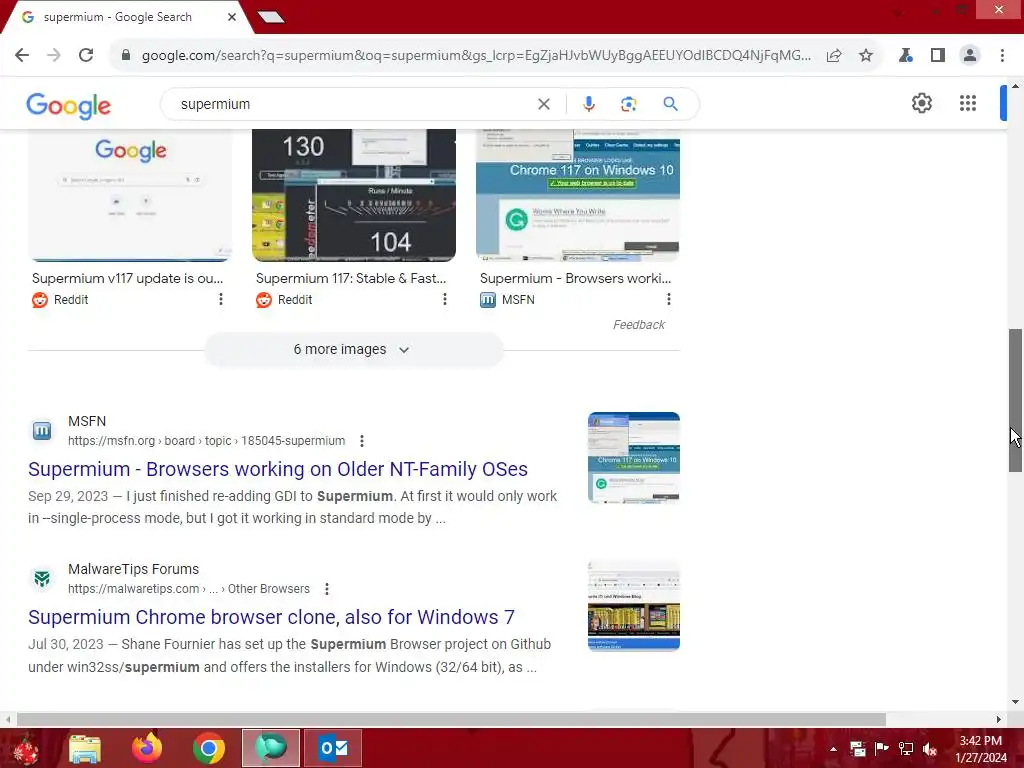Open Supermium - Browsers worki... MSFN image caption

tap(575, 278)
